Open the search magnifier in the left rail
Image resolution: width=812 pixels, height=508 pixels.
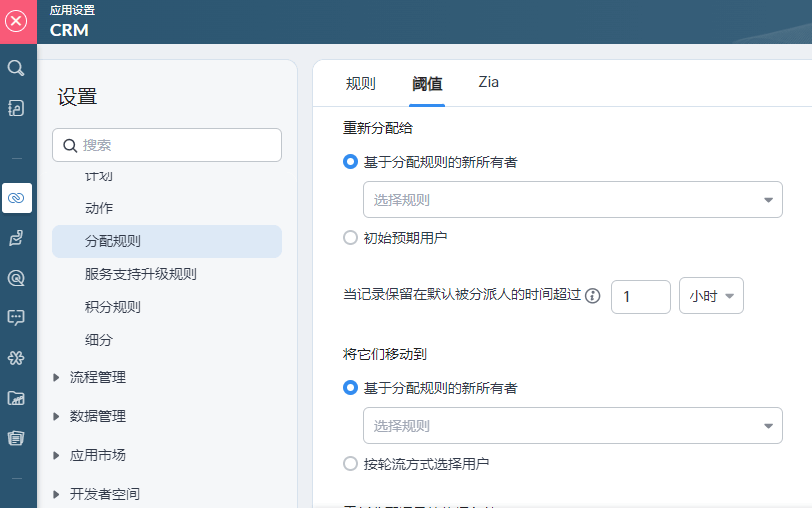coord(16,68)
